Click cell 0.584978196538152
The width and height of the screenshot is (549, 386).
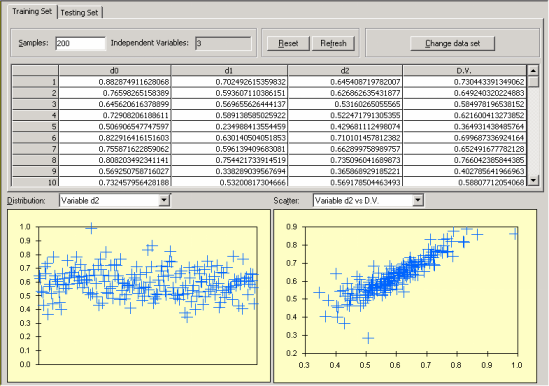click(464, 104)
